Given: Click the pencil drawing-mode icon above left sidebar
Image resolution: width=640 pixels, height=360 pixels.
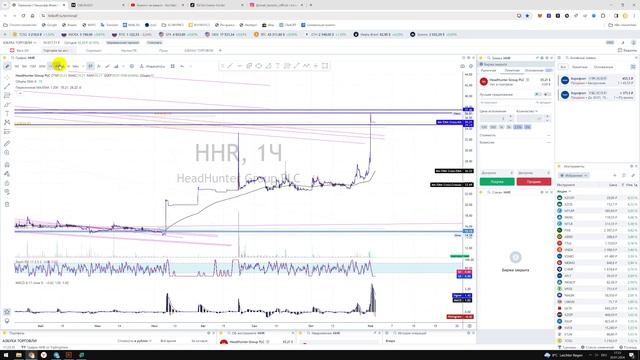Looking at the screenshot, I should [7, 66].
